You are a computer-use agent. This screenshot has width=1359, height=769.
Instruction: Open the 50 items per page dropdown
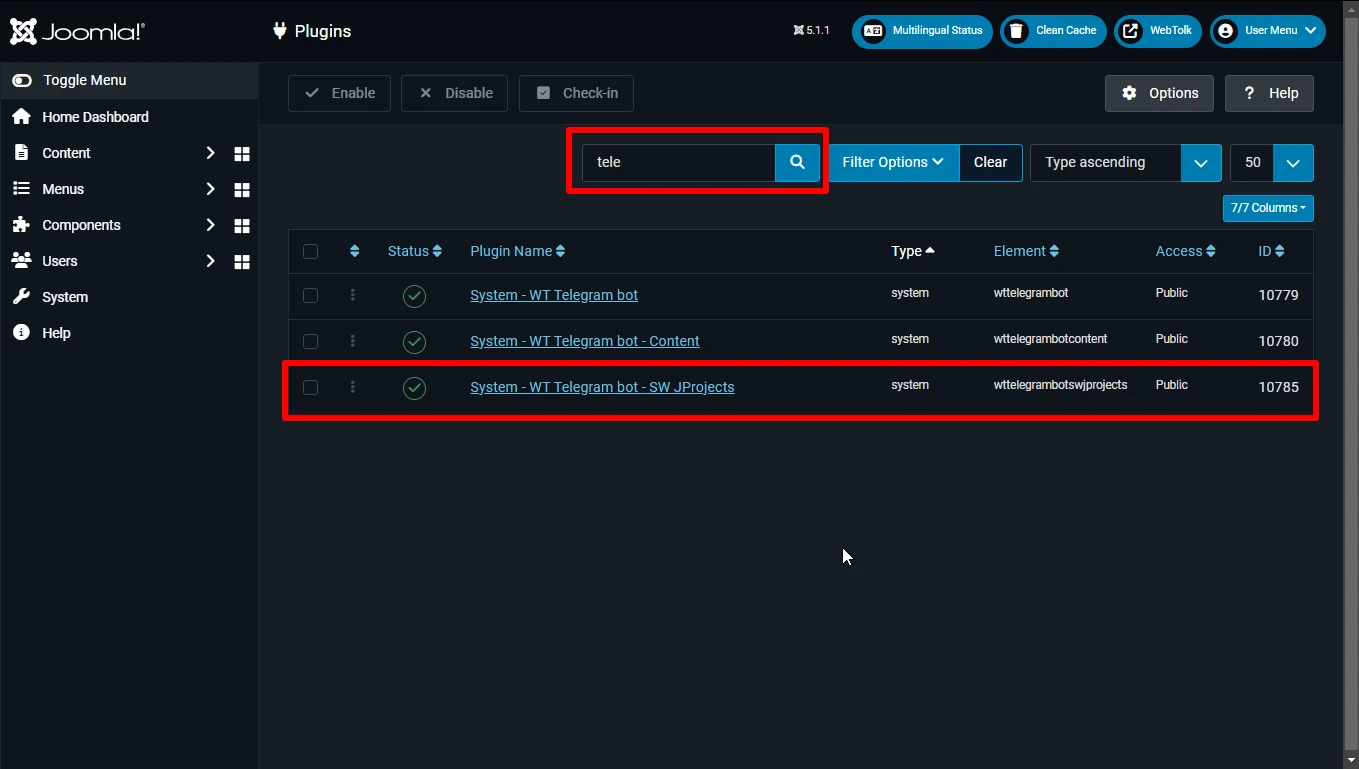coord(1271,162)
